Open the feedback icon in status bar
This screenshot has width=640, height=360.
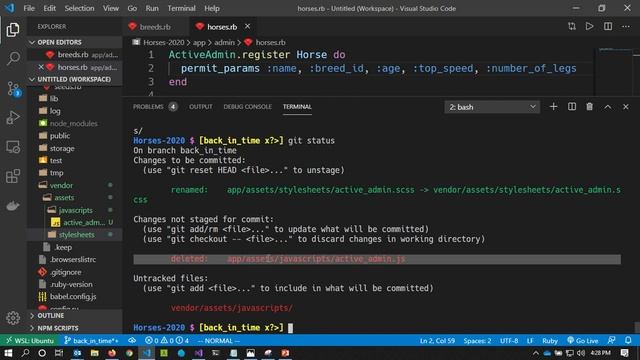click(611, 340)
